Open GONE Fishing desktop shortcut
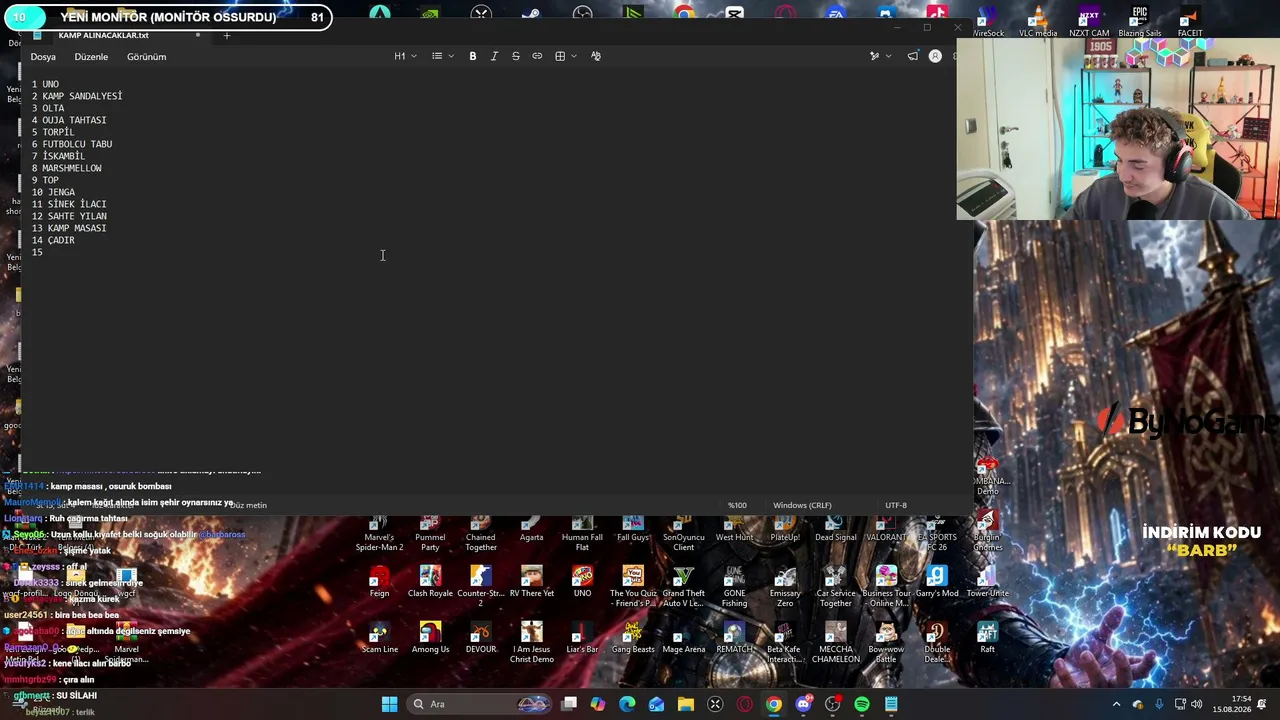Image resolution: width=1280 pixels, height=720 pixels. click(734, 586)
